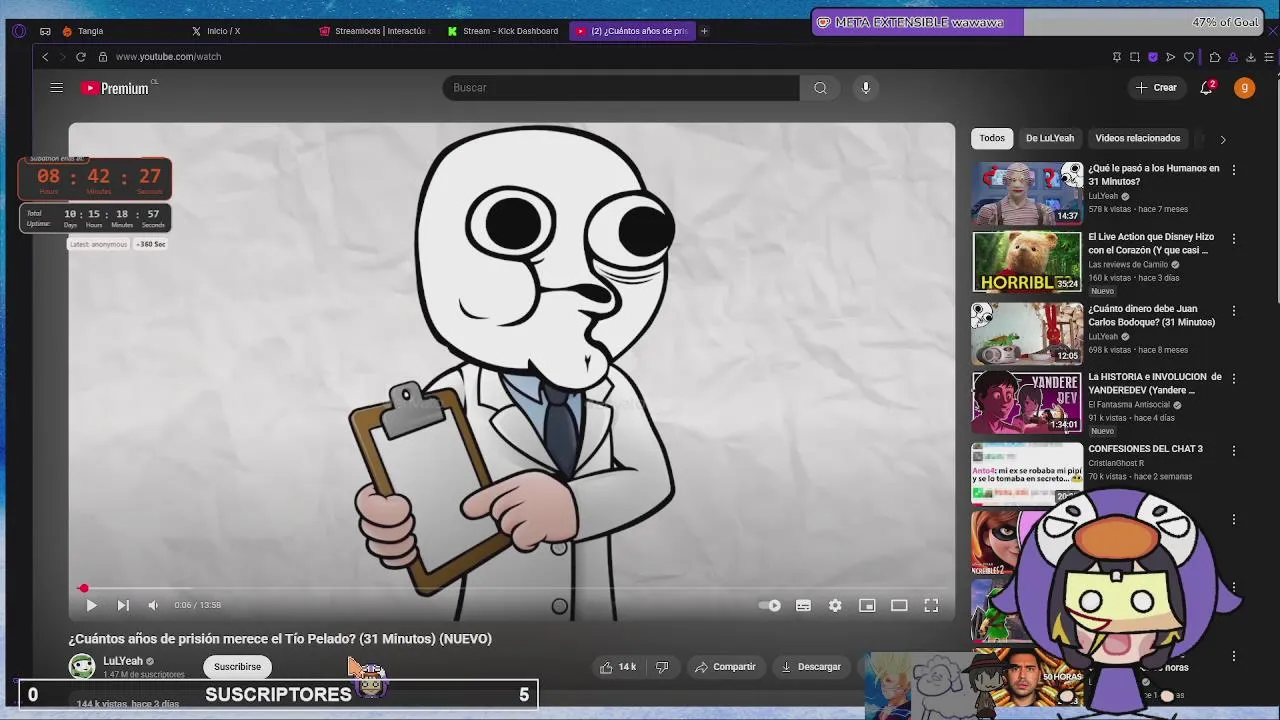Open the player settings gear
The width and height of the screenshot is (1280, 720).
pos(835,605)
